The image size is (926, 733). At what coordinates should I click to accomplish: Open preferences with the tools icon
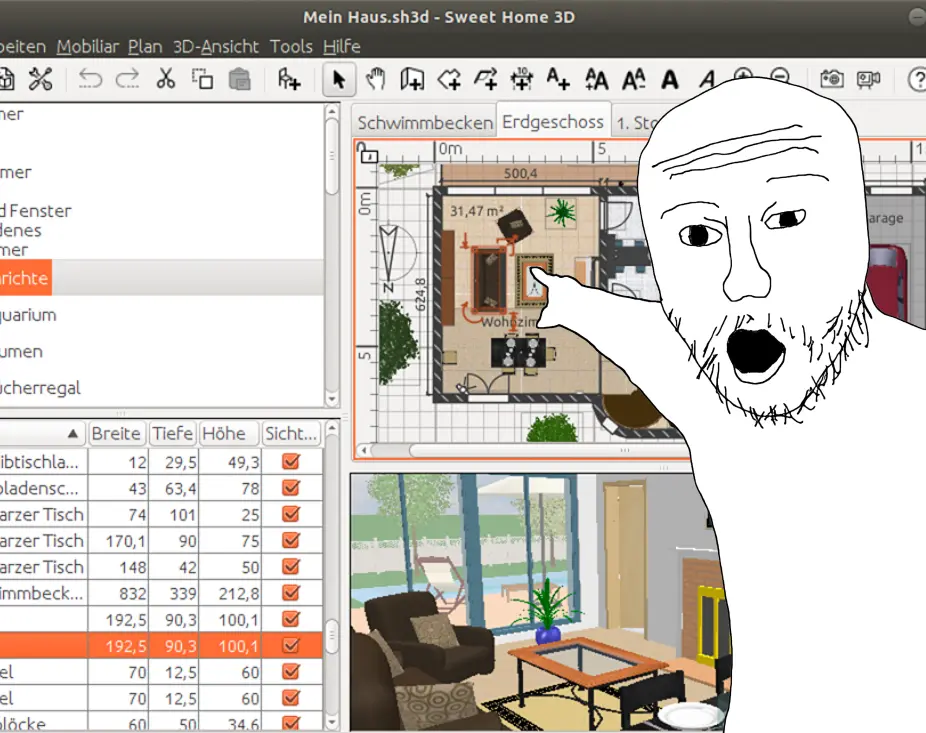tap(40, 79)
